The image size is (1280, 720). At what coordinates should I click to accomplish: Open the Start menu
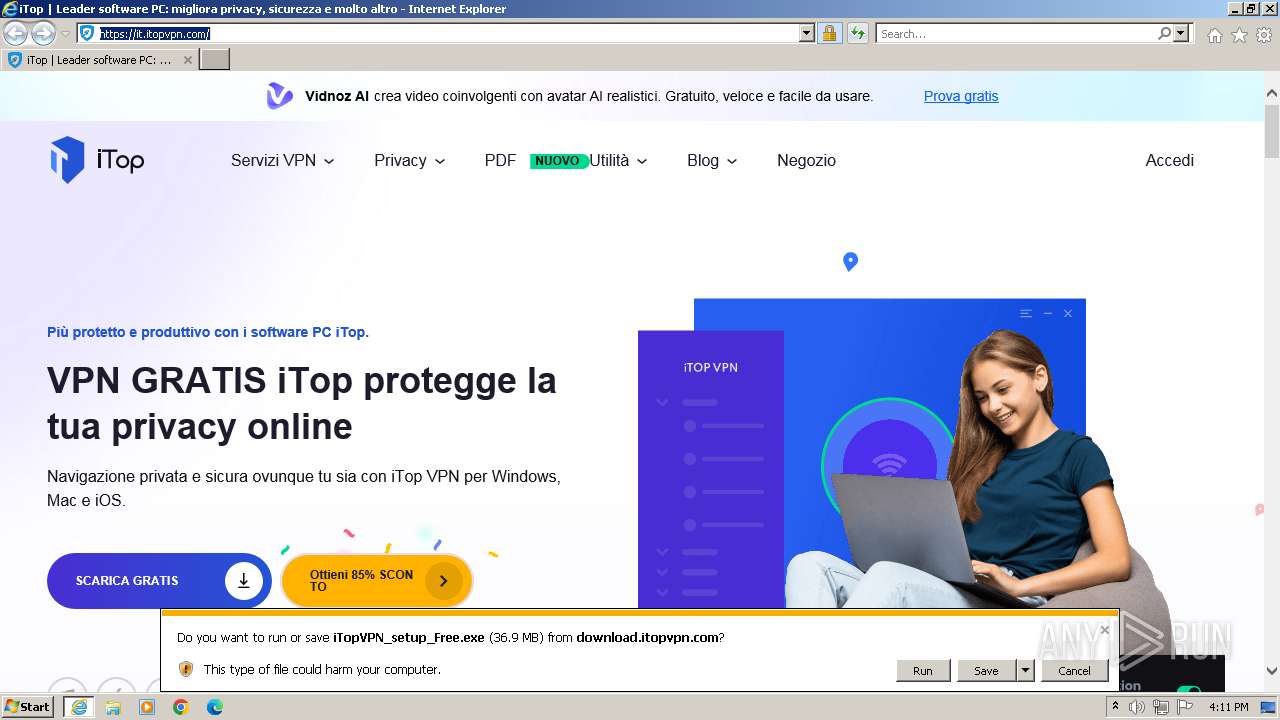pos(28,707)
